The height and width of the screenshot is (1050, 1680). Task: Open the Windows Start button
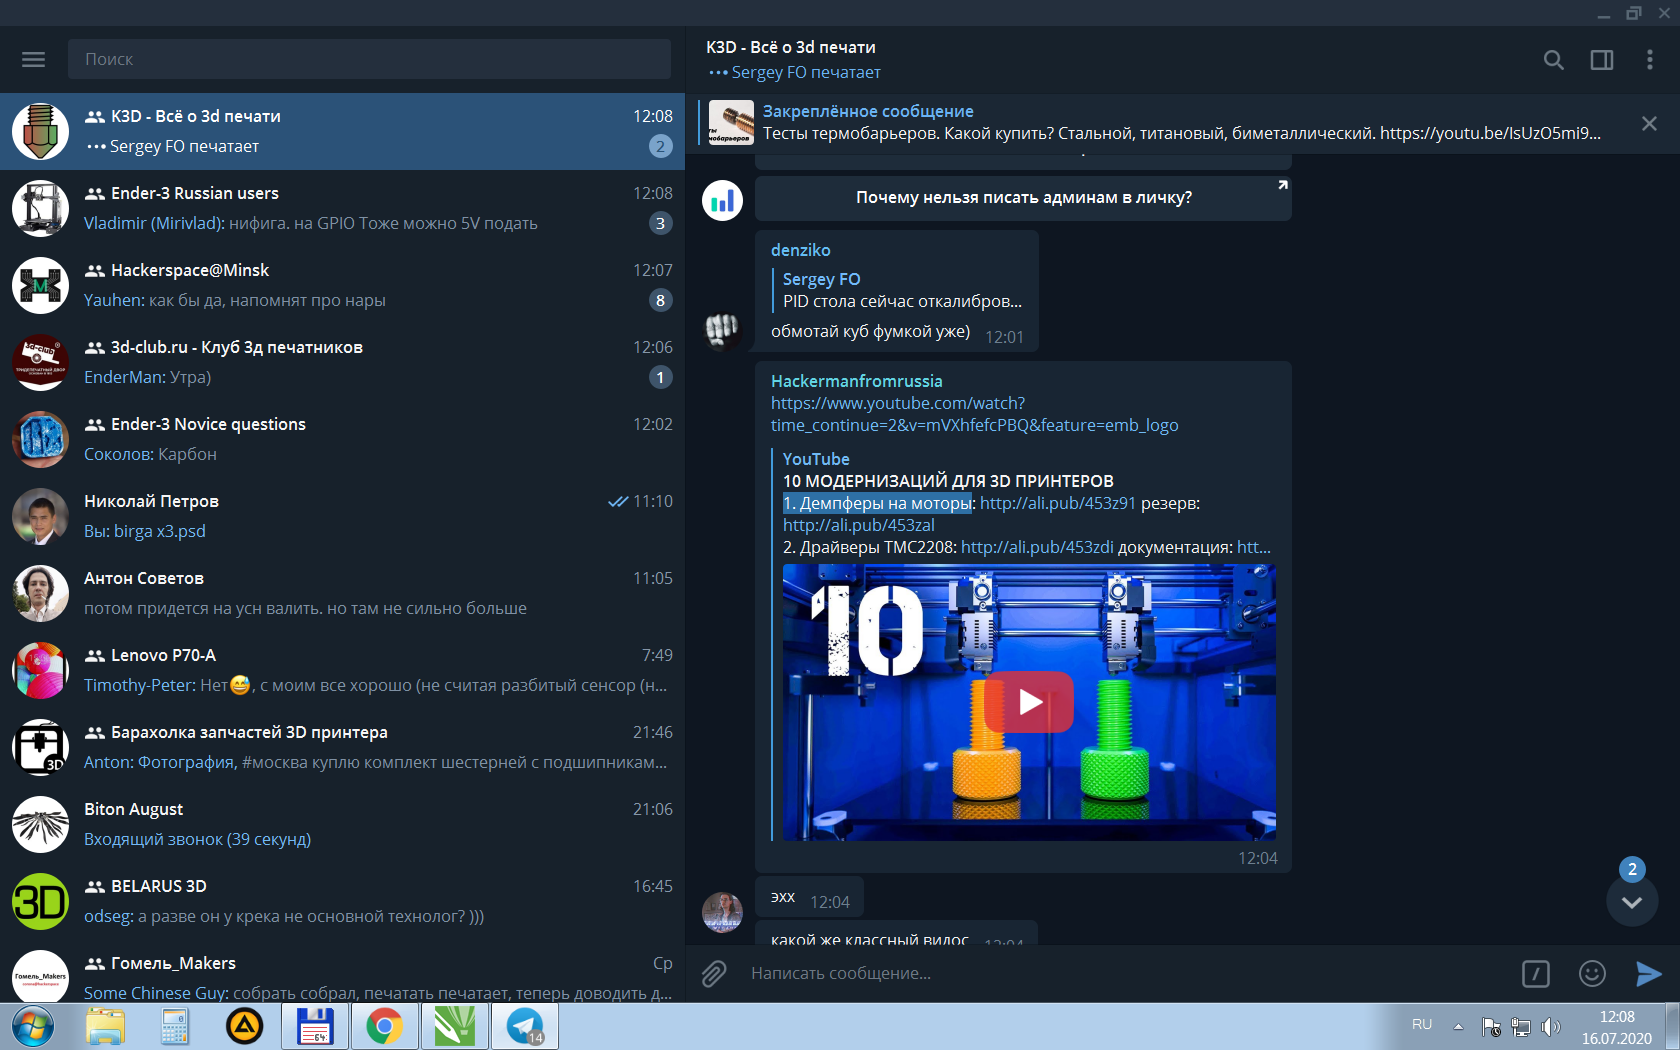[x=33, y=1027]
